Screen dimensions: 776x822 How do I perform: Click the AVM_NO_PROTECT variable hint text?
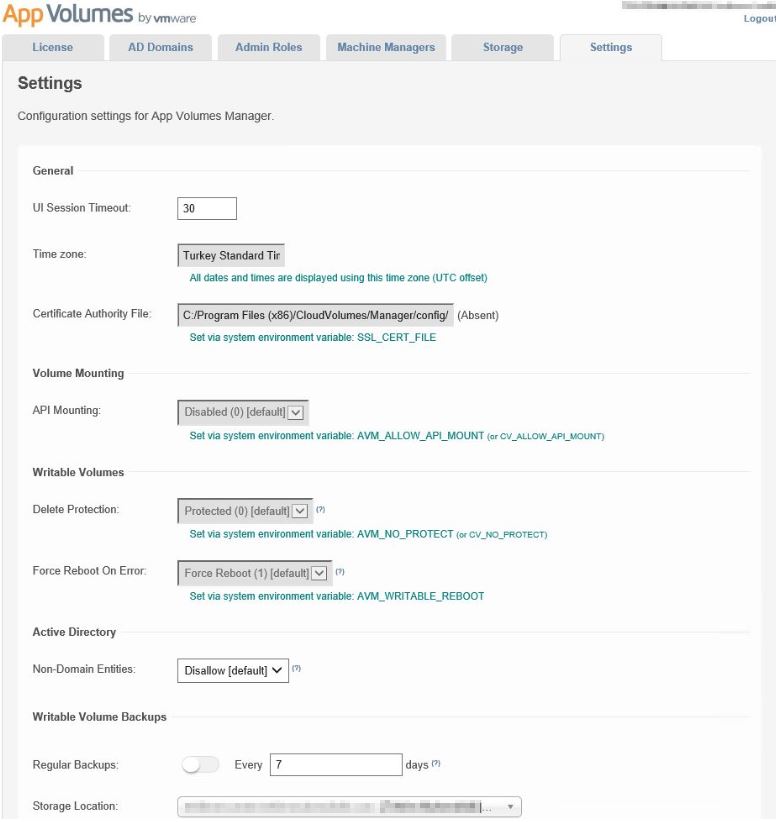368,534
